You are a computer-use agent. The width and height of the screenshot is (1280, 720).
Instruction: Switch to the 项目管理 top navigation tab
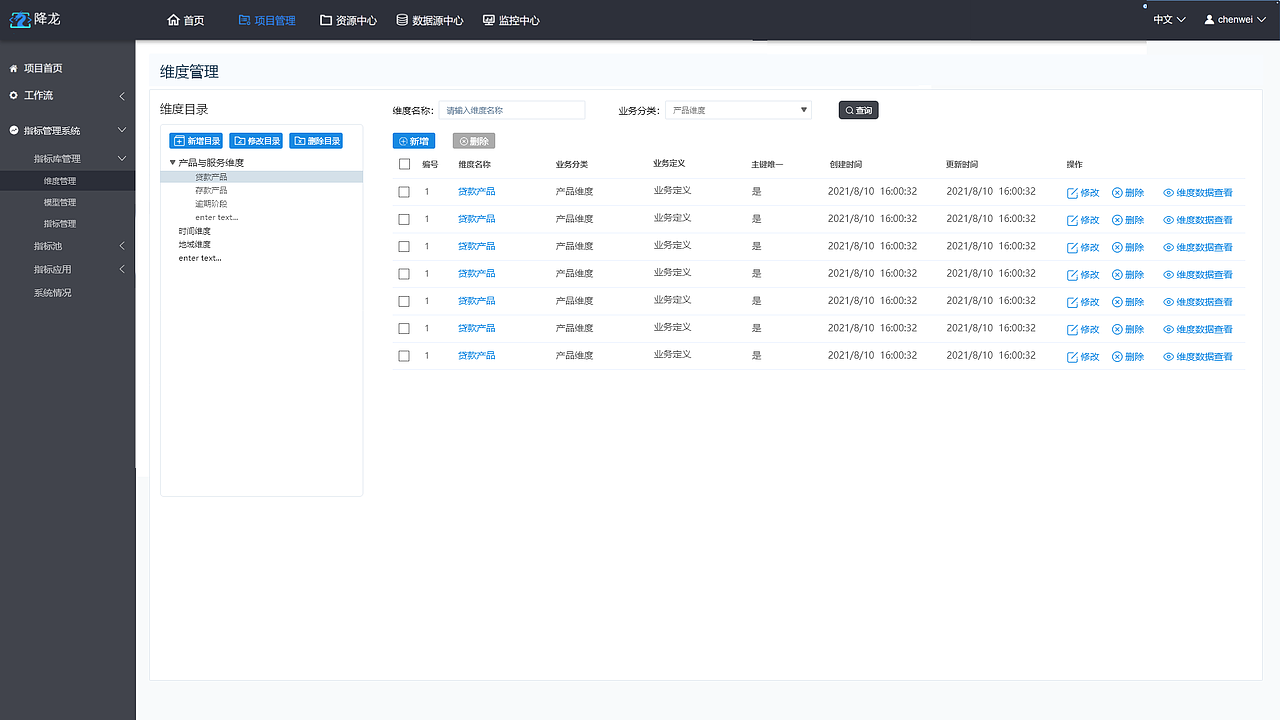click(x=267, y=20)
